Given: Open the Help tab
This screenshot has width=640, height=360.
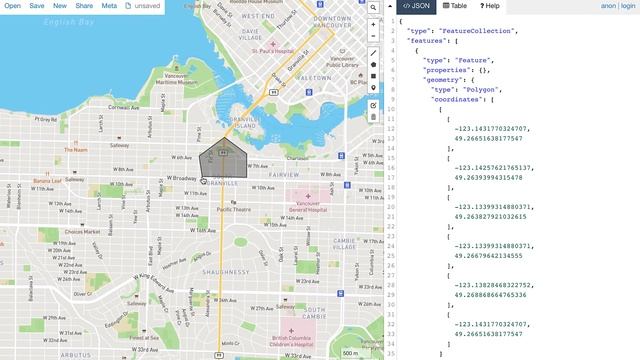Looking at the screenshot, I should [x=489, y=6].
